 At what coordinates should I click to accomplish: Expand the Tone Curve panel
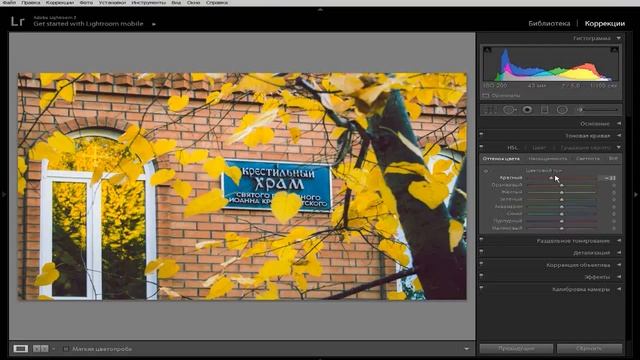tap(619, 136)
